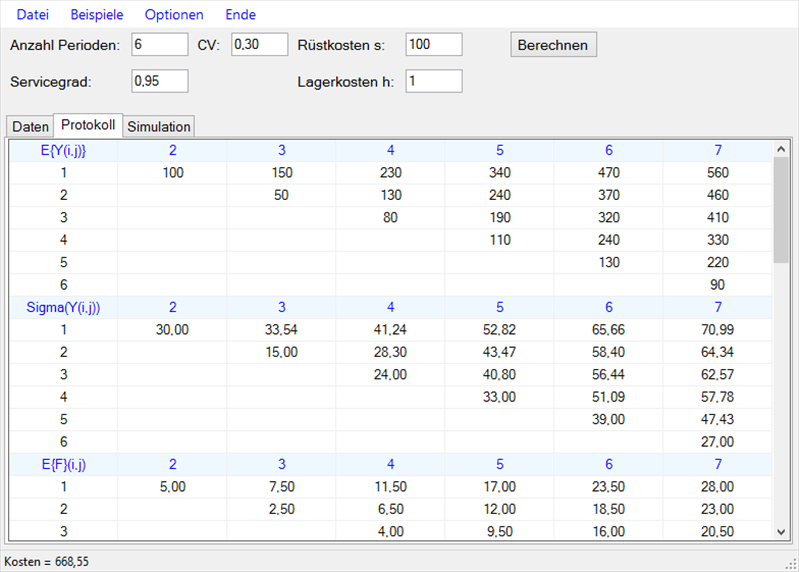Click the window resize grip in status bar
The height and width of the screenshot is (572, 799).
pyautogui.click(x=790, y=563)
